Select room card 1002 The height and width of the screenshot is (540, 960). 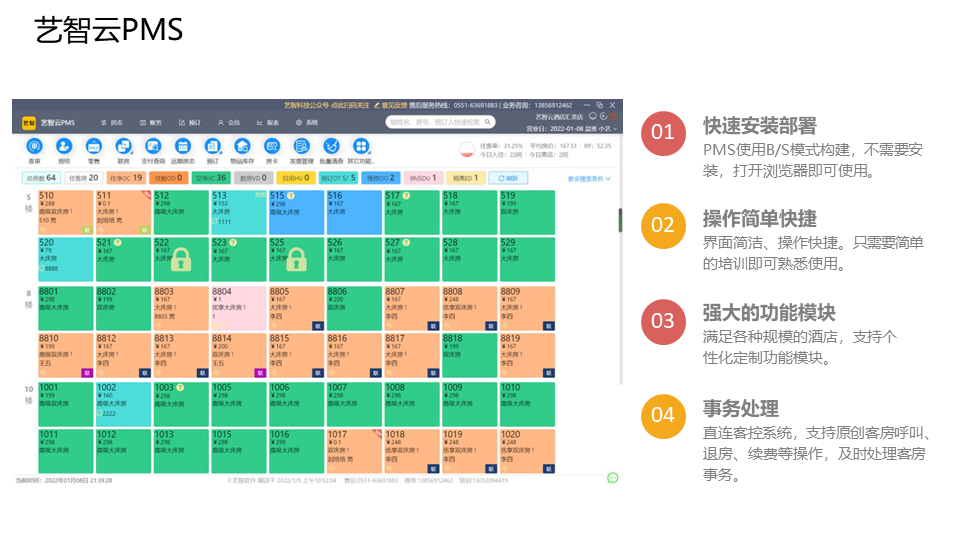tap(123, 404)
